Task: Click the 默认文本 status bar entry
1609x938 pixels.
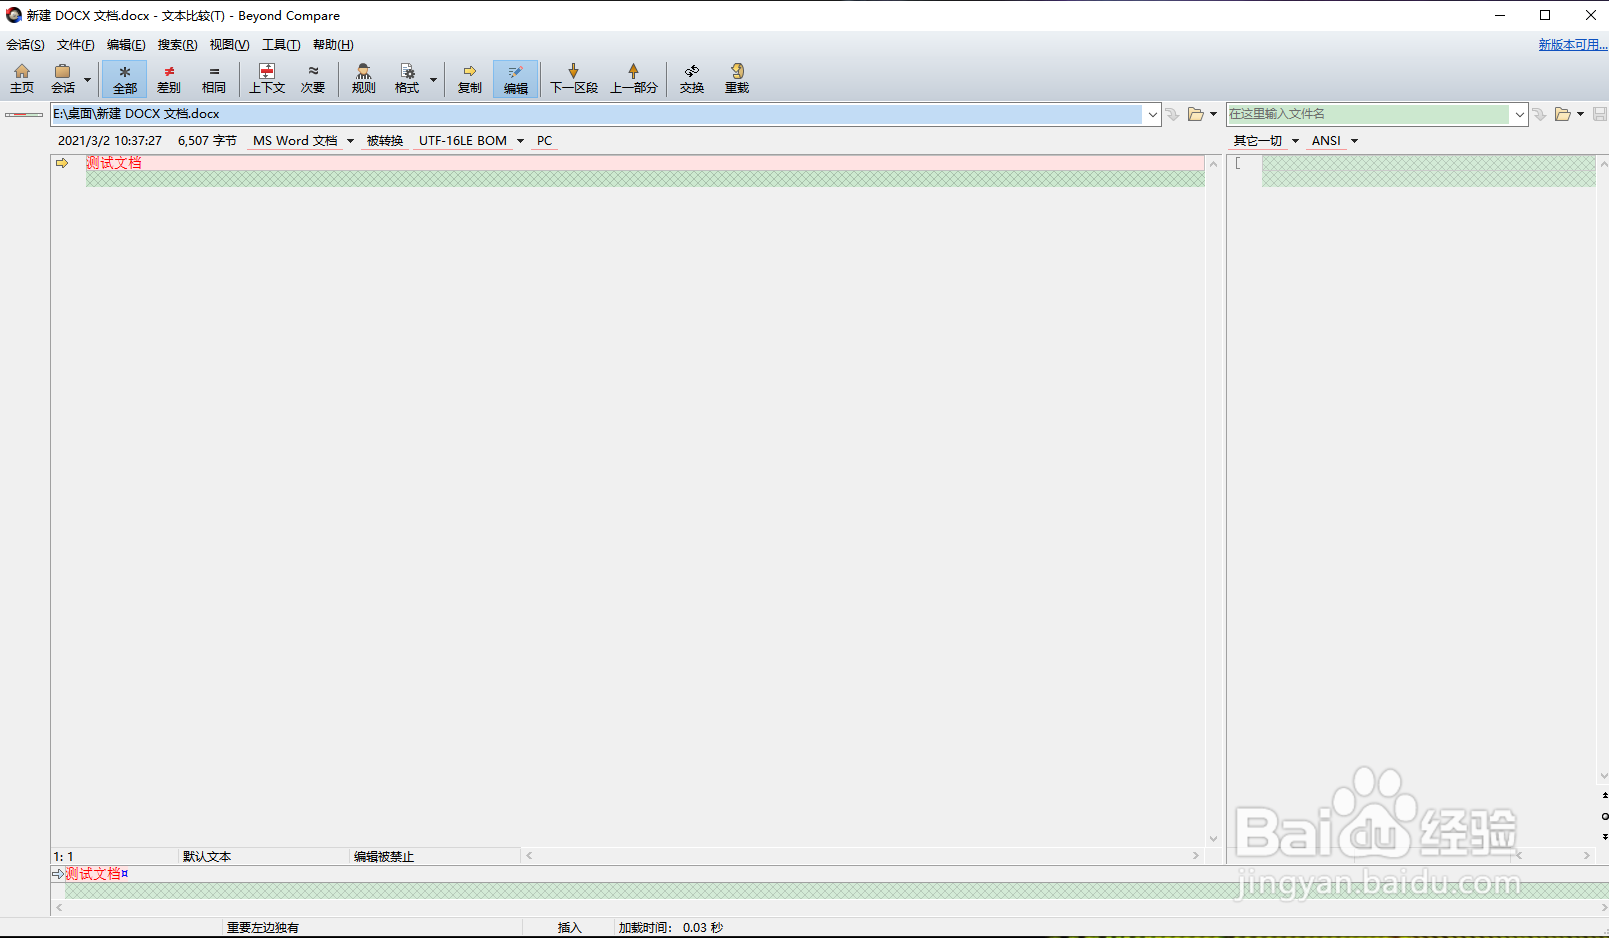Action: pyautogui.click(x=207, y=857)
